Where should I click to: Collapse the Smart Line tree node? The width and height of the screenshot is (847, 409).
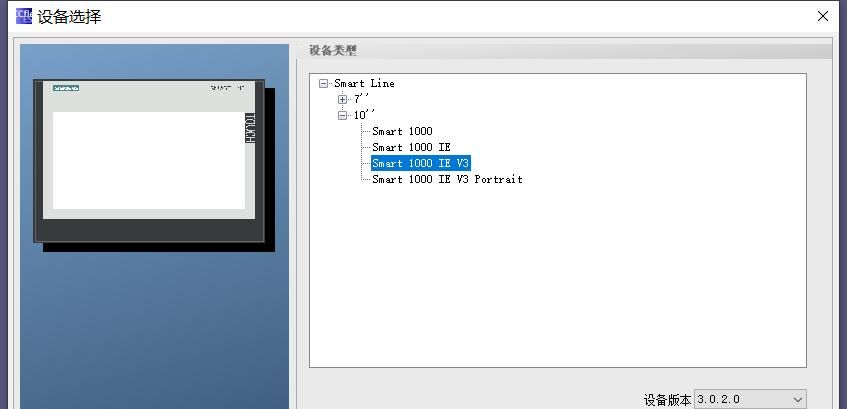tap(324, 84)
